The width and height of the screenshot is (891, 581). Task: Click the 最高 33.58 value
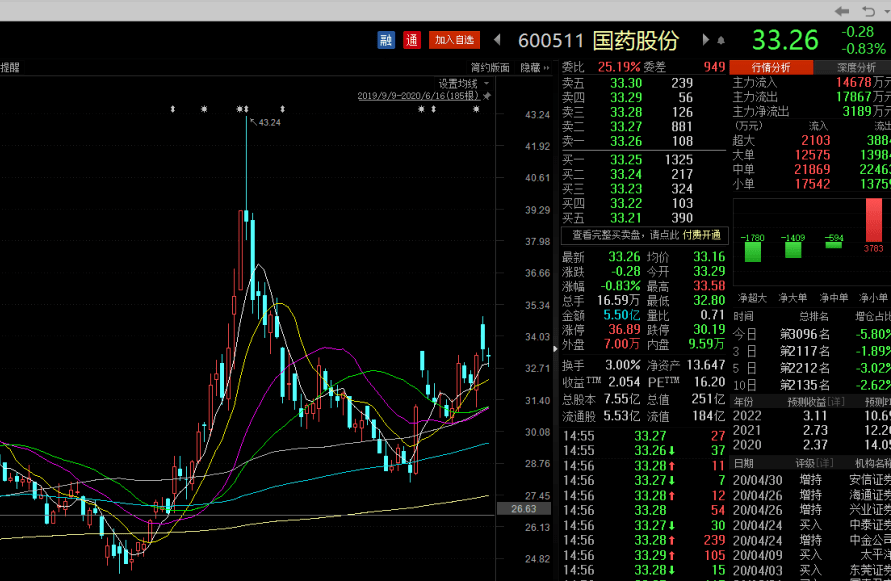click(709, 286)
